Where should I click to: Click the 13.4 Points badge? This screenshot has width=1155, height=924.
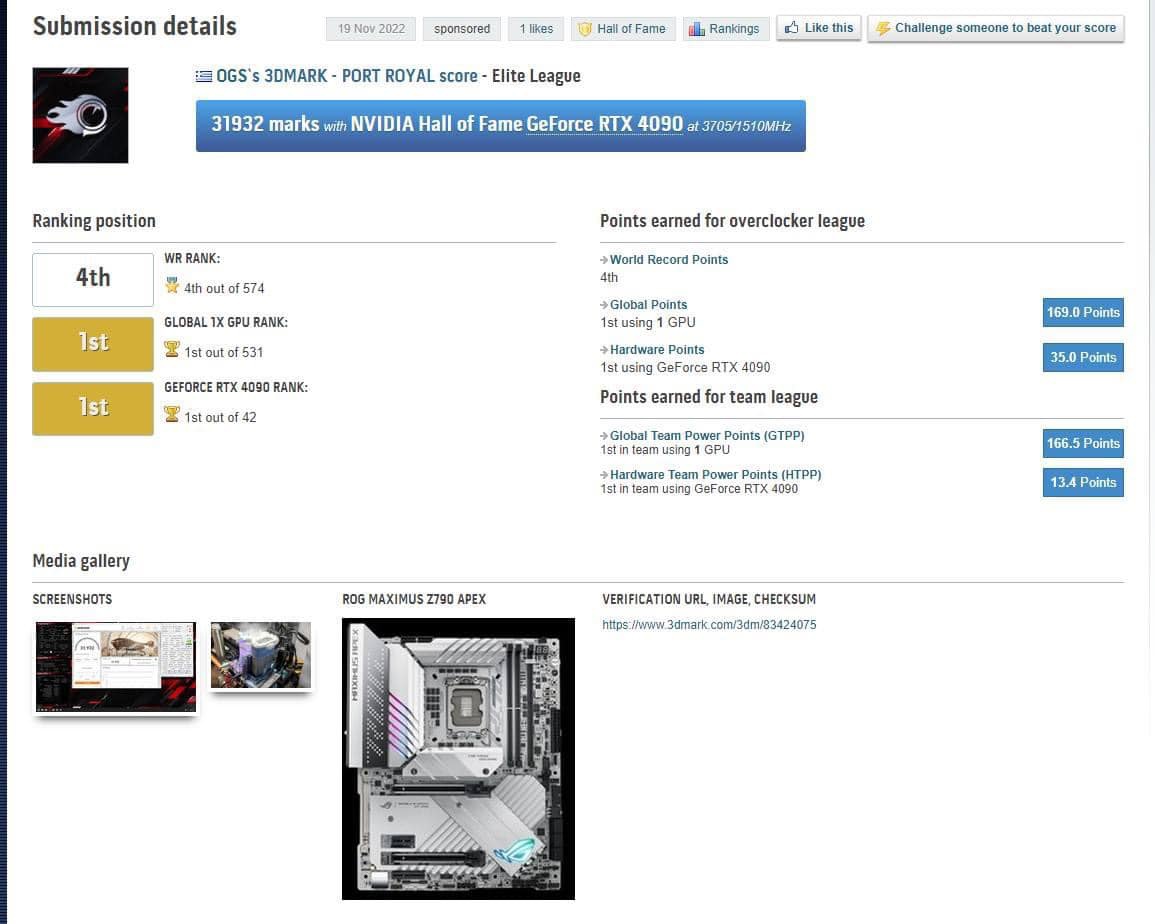pyautogui.click(x=1083, y=483)
